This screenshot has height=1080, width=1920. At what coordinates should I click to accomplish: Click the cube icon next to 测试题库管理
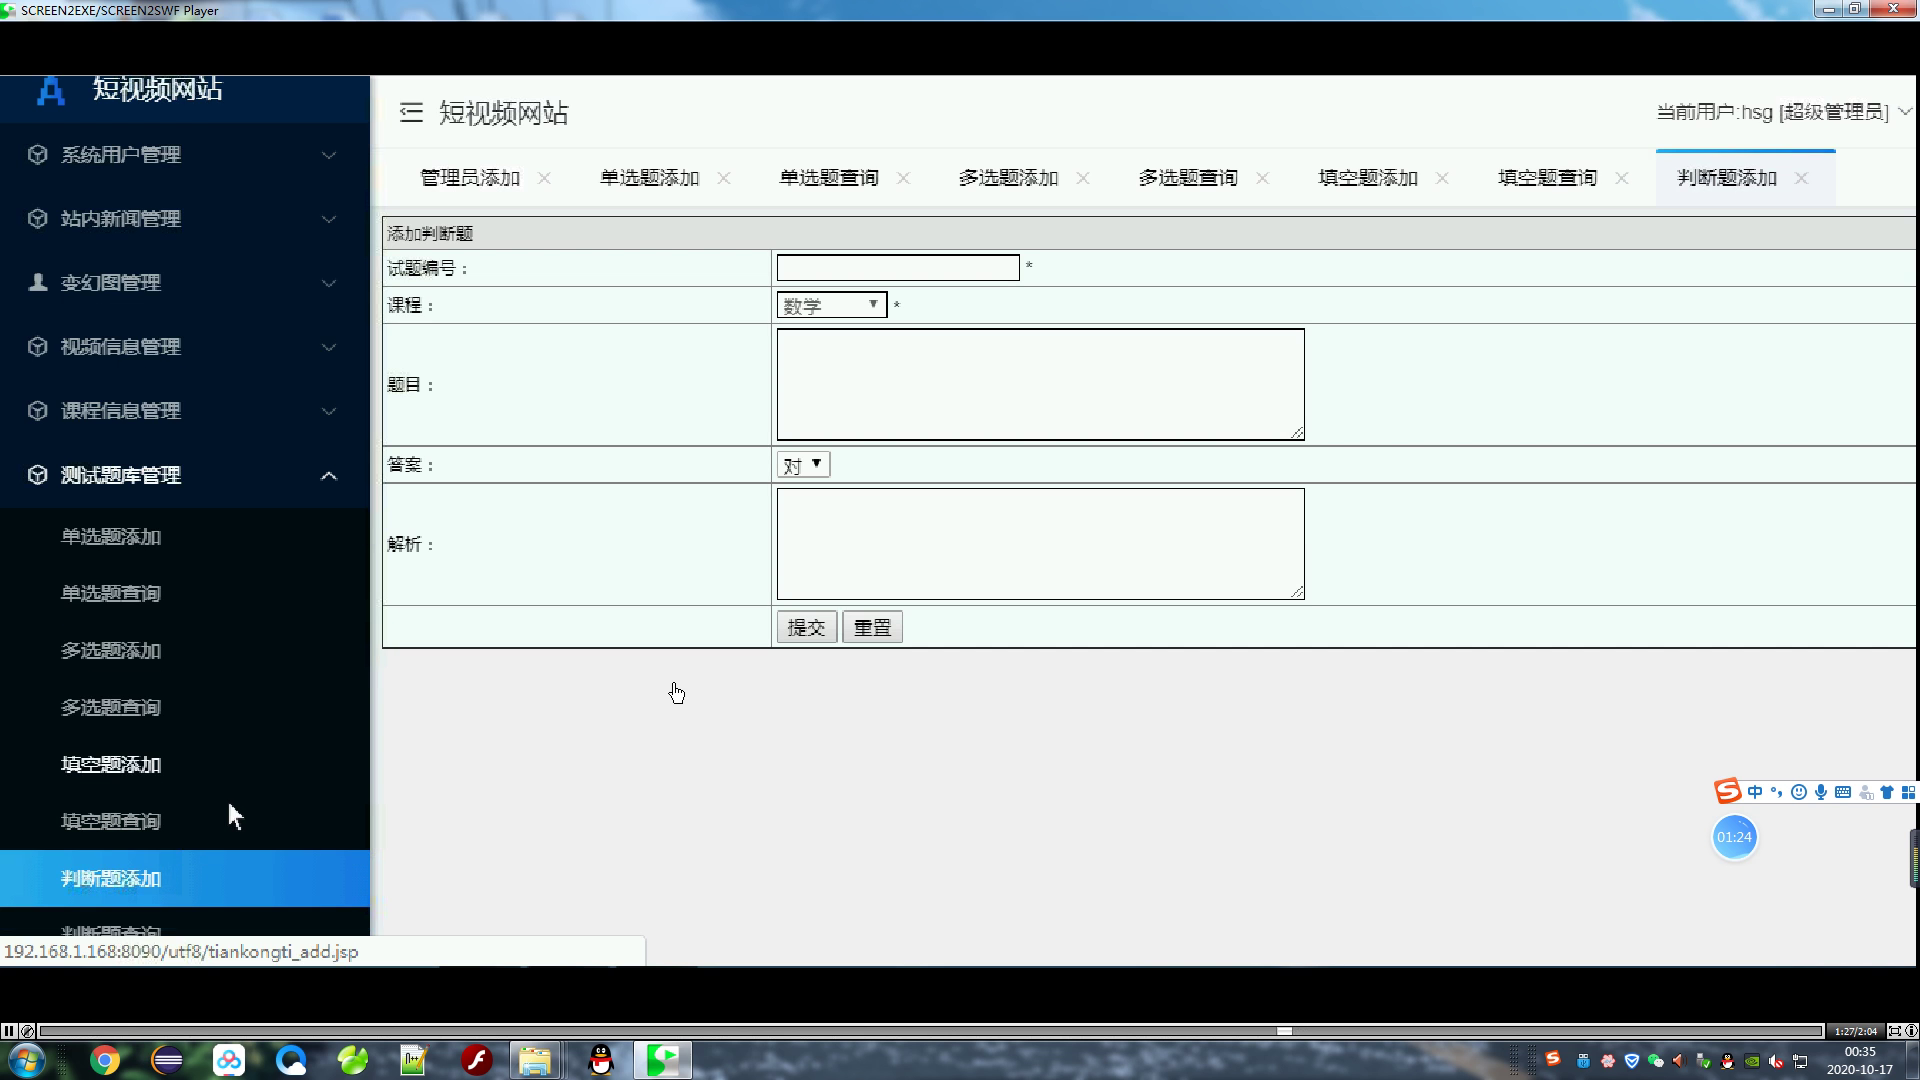[38, 475]
